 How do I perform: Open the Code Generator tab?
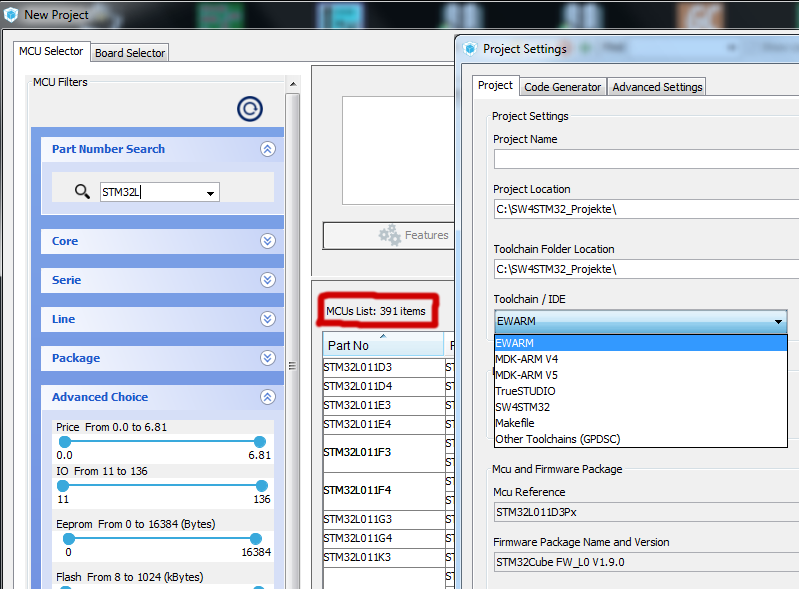(563, 87)
